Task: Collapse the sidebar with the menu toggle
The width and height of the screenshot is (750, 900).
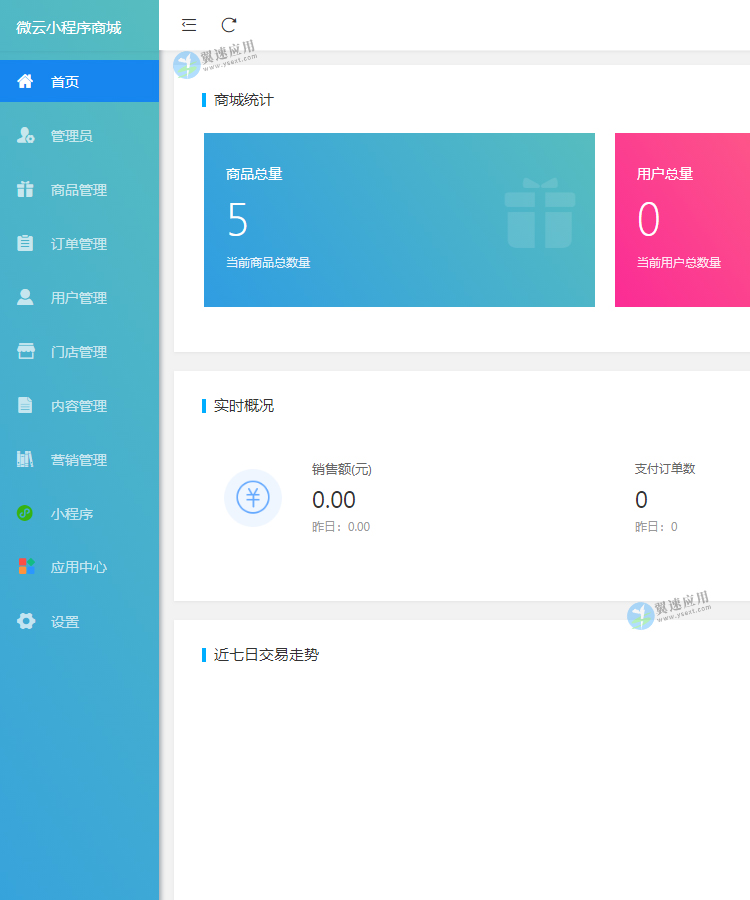Action: [x=189, y=25]
